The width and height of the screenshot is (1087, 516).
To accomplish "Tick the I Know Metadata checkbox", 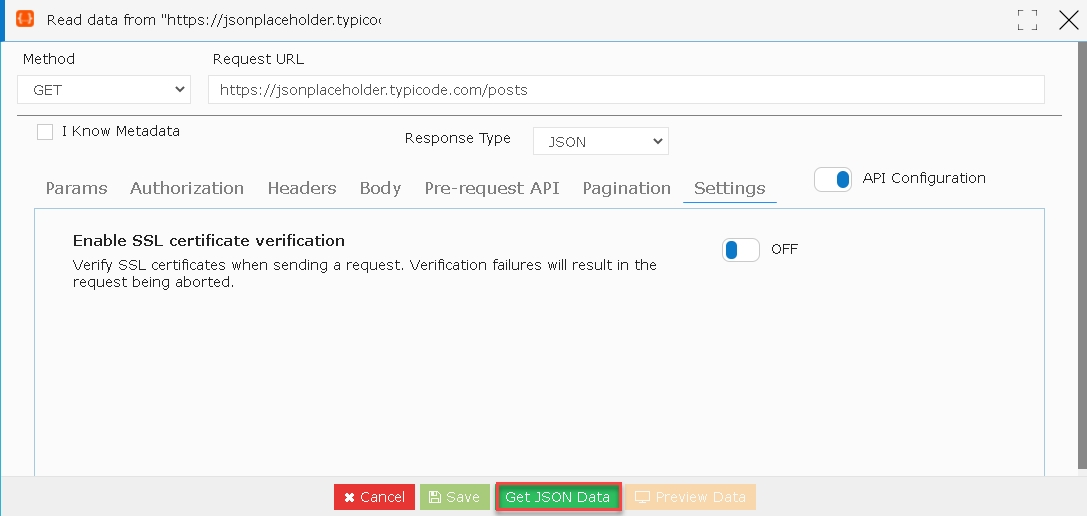I will [45, 132].
